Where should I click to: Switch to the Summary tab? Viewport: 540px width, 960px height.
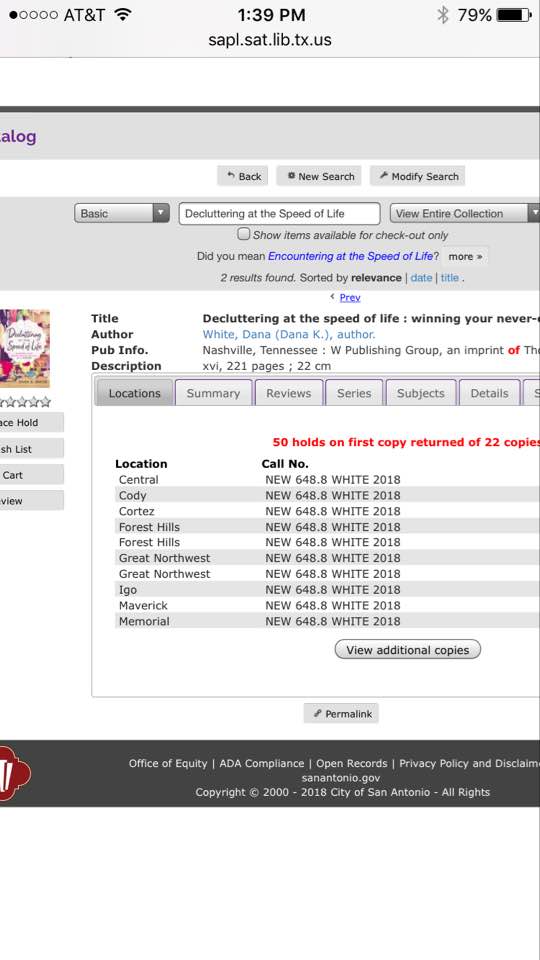(x=213, y=393)
